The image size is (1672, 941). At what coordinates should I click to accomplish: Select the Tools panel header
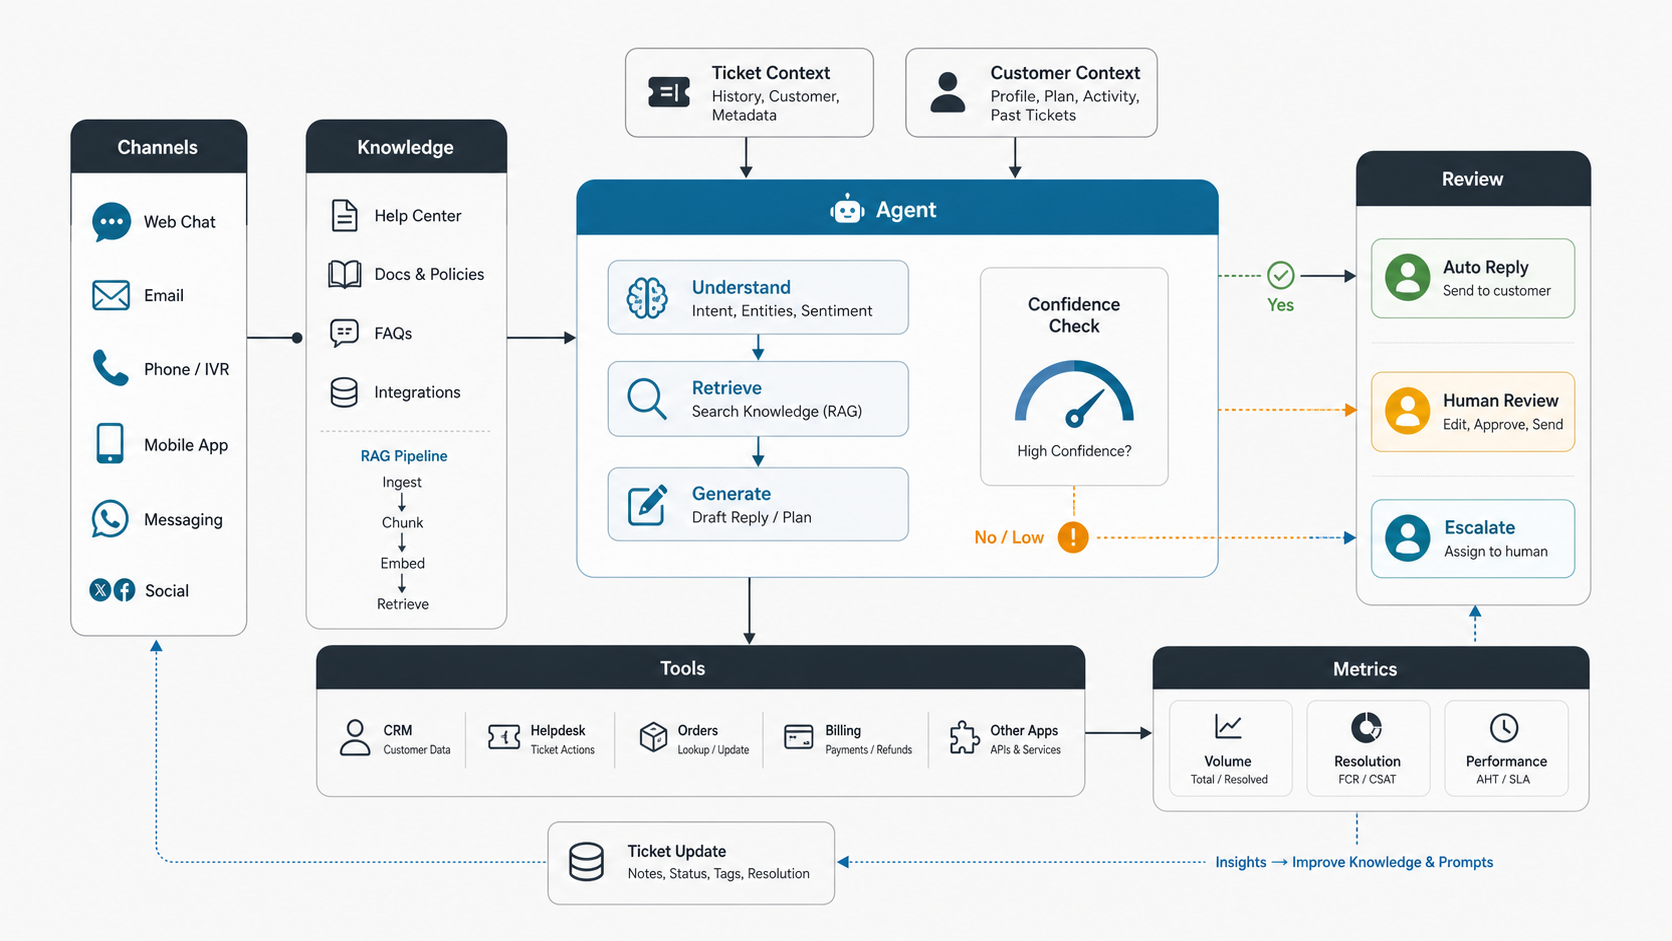(x=700, y=668)
